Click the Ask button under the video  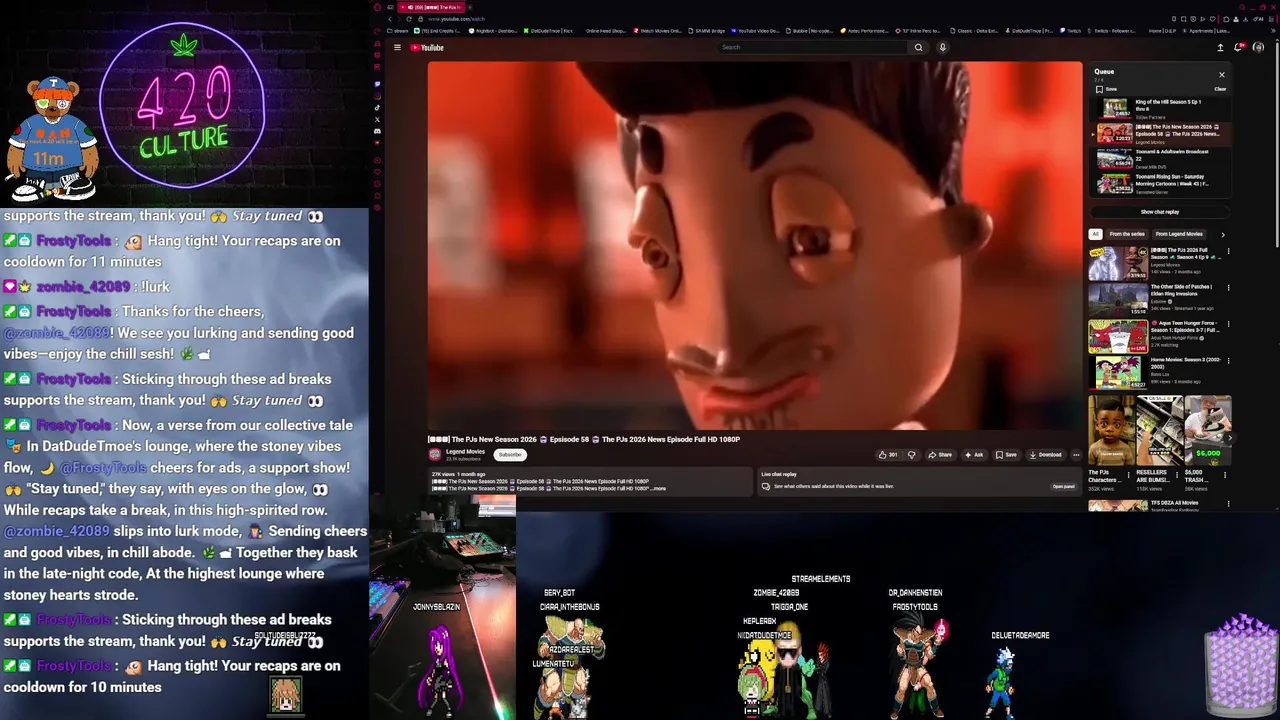(974, 455)
